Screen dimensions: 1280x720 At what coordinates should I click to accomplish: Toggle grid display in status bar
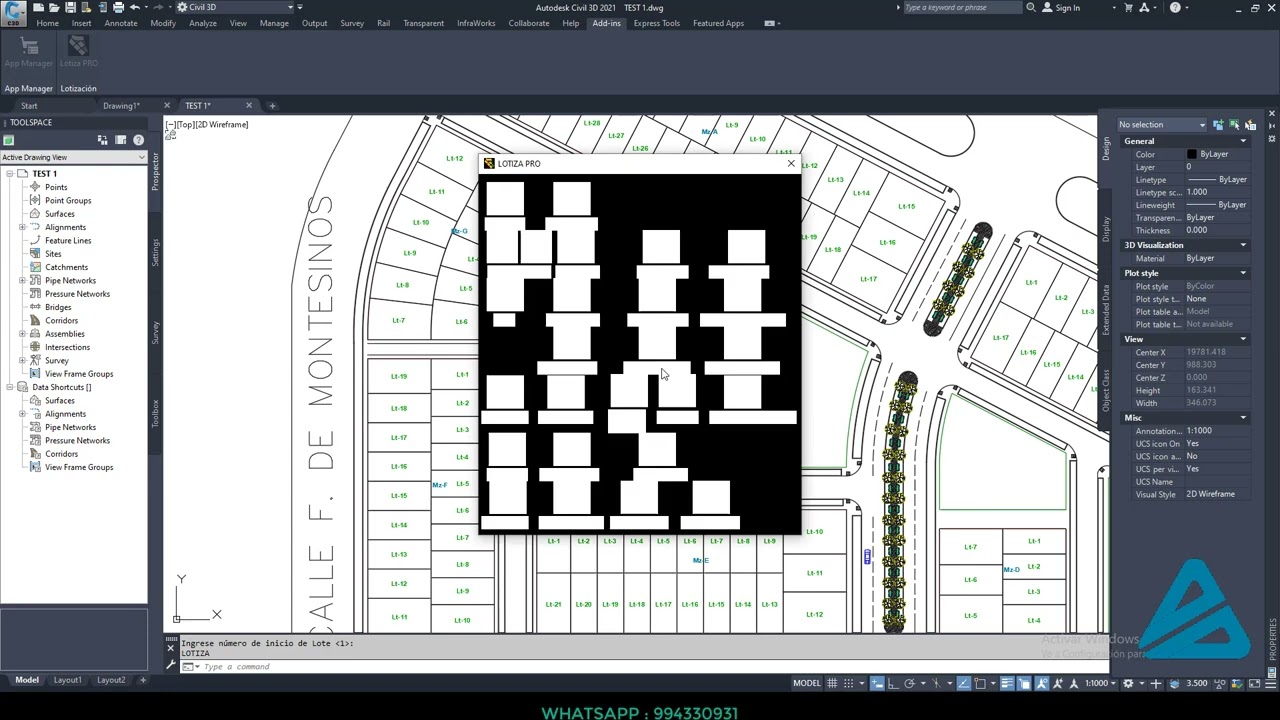coord(832,683)
